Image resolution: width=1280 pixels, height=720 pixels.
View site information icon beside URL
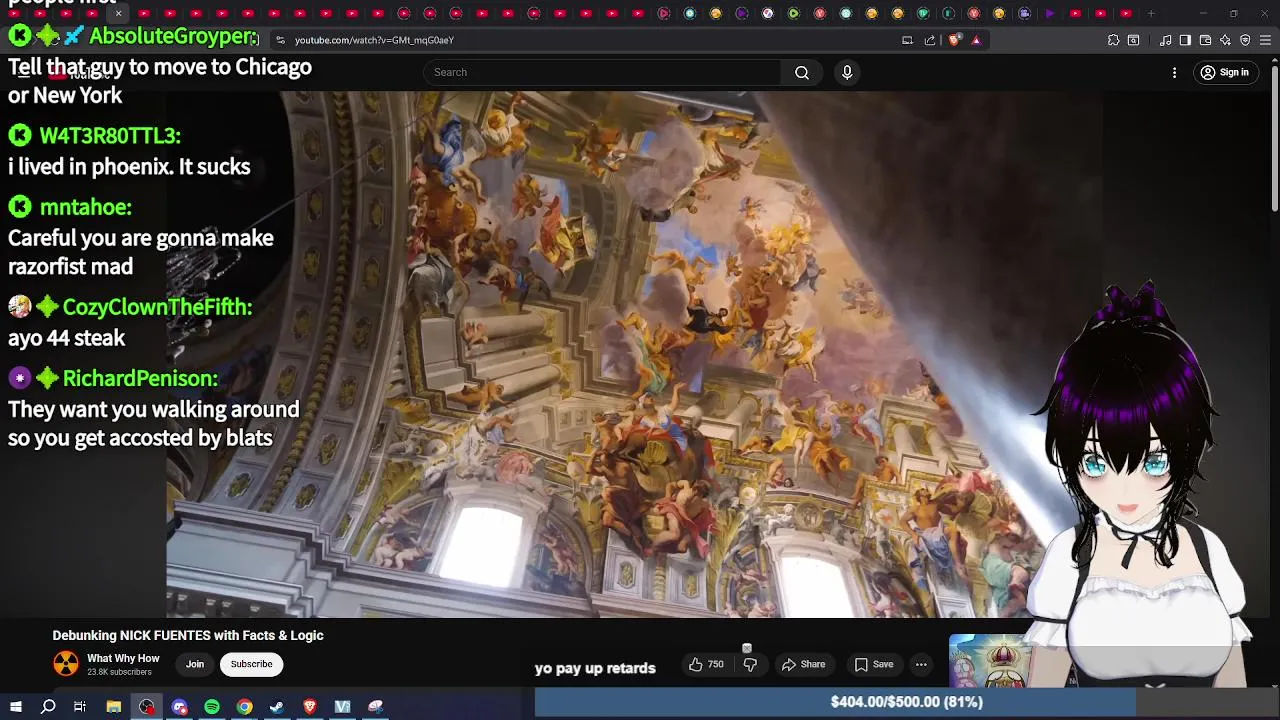coord(280,40)
